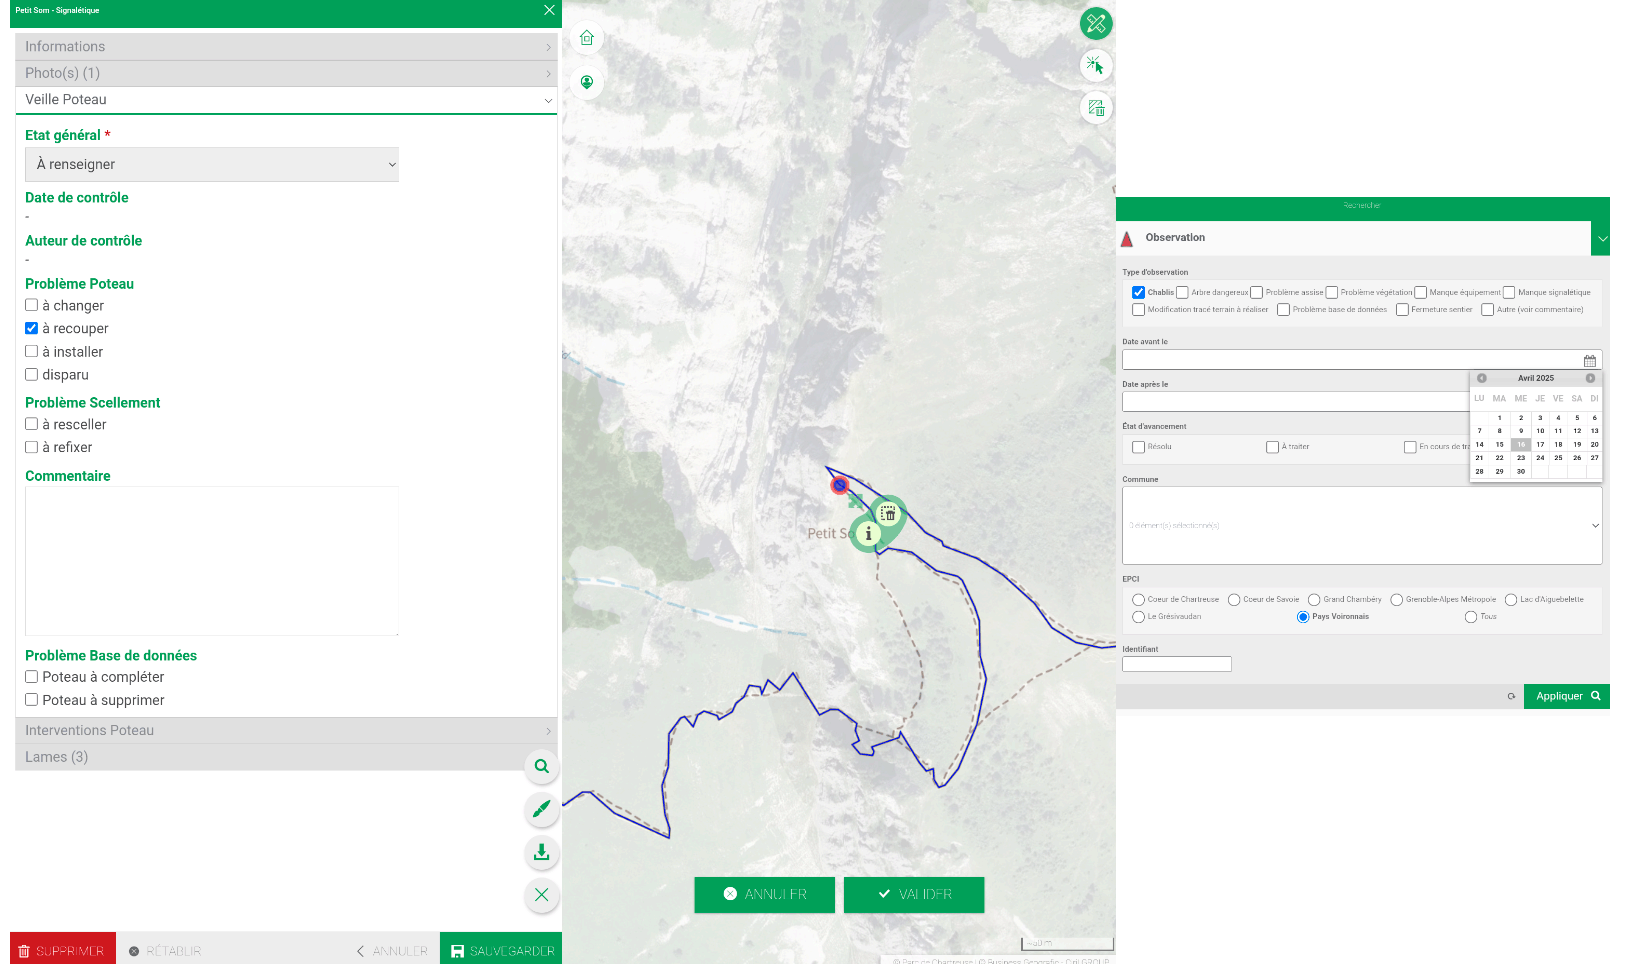The height and width of the screenshot is (964, 1627).
Task: Click the map VALIDER button
Action: [914, 895]
